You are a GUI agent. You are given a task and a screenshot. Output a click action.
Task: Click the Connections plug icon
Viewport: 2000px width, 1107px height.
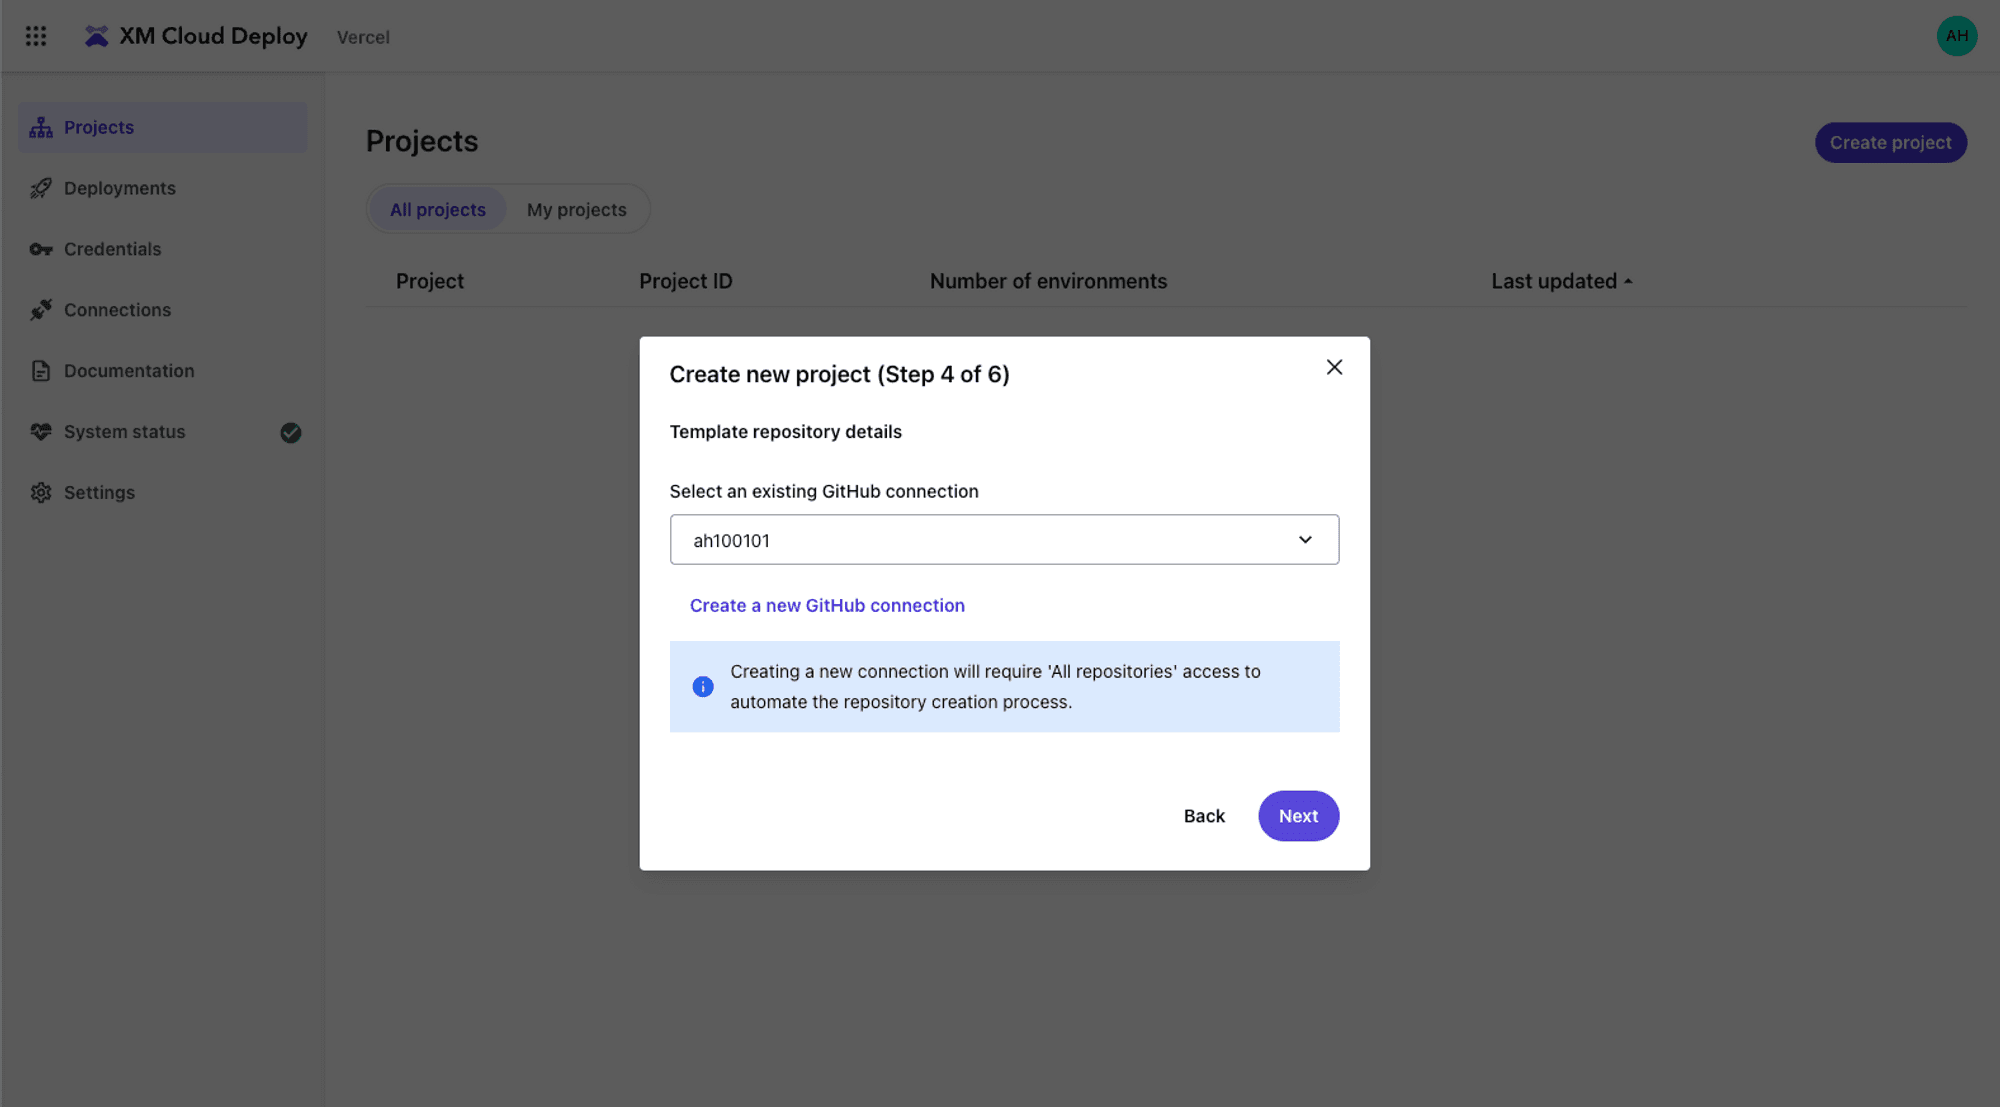(41, 311)
